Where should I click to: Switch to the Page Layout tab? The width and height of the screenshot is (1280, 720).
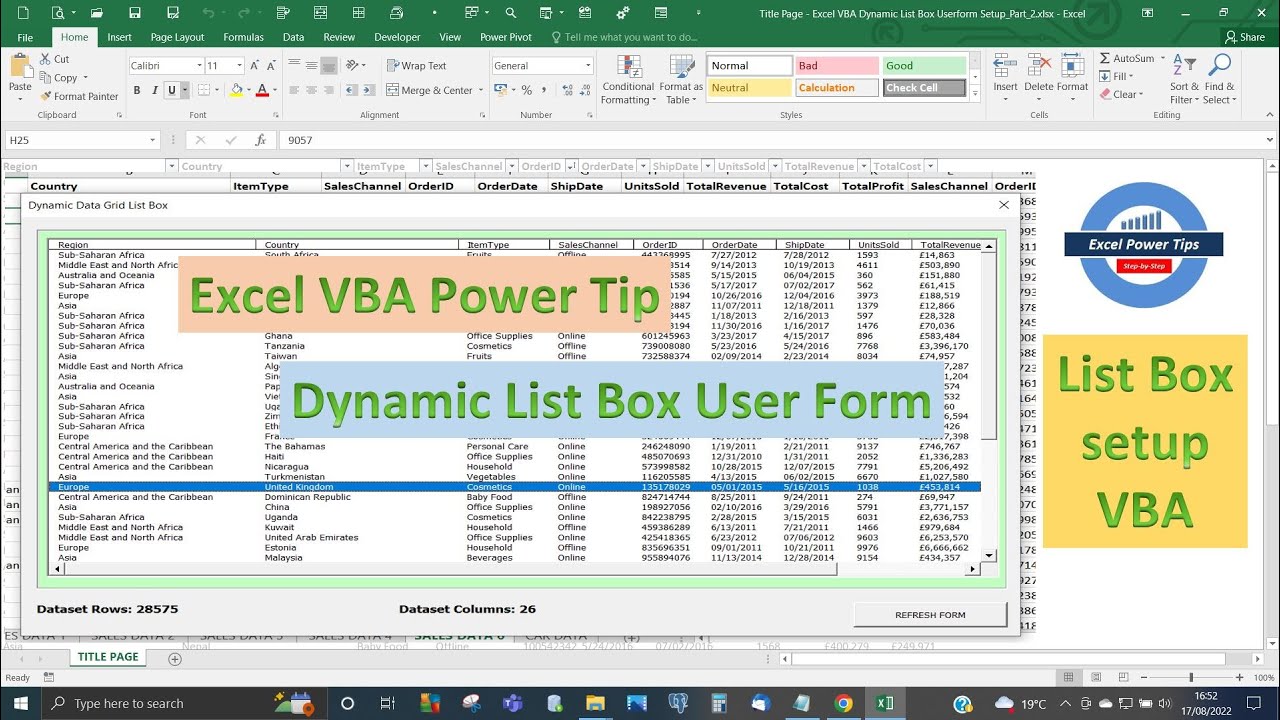point(177,37)
